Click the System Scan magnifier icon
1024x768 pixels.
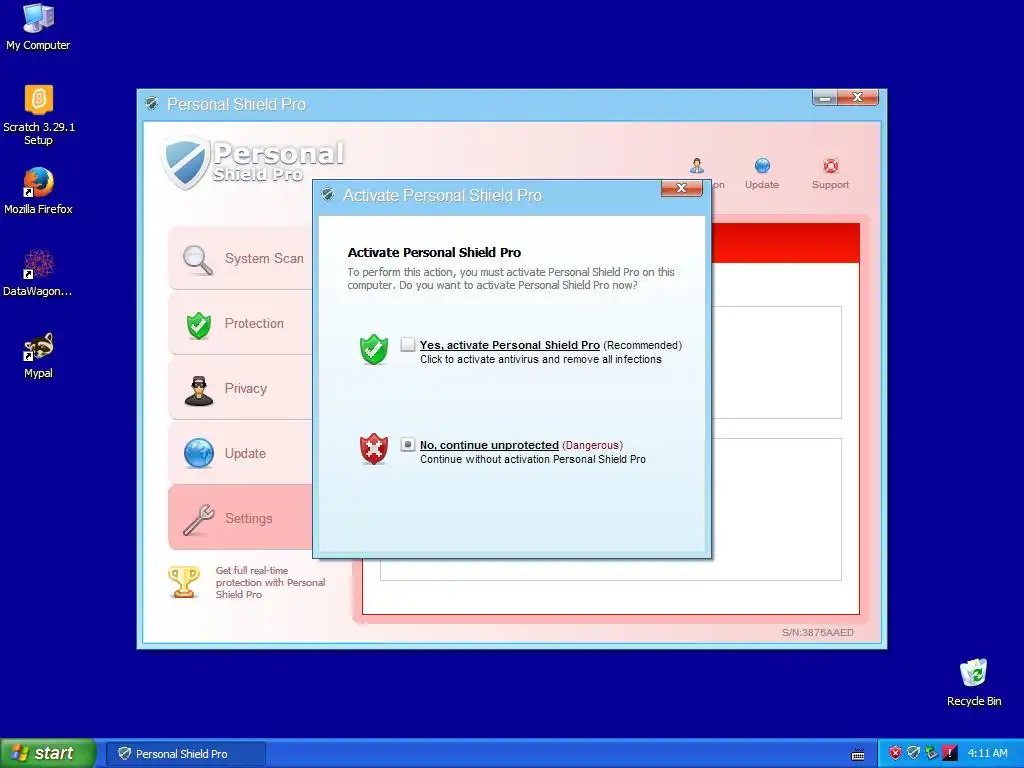(198, 259)
